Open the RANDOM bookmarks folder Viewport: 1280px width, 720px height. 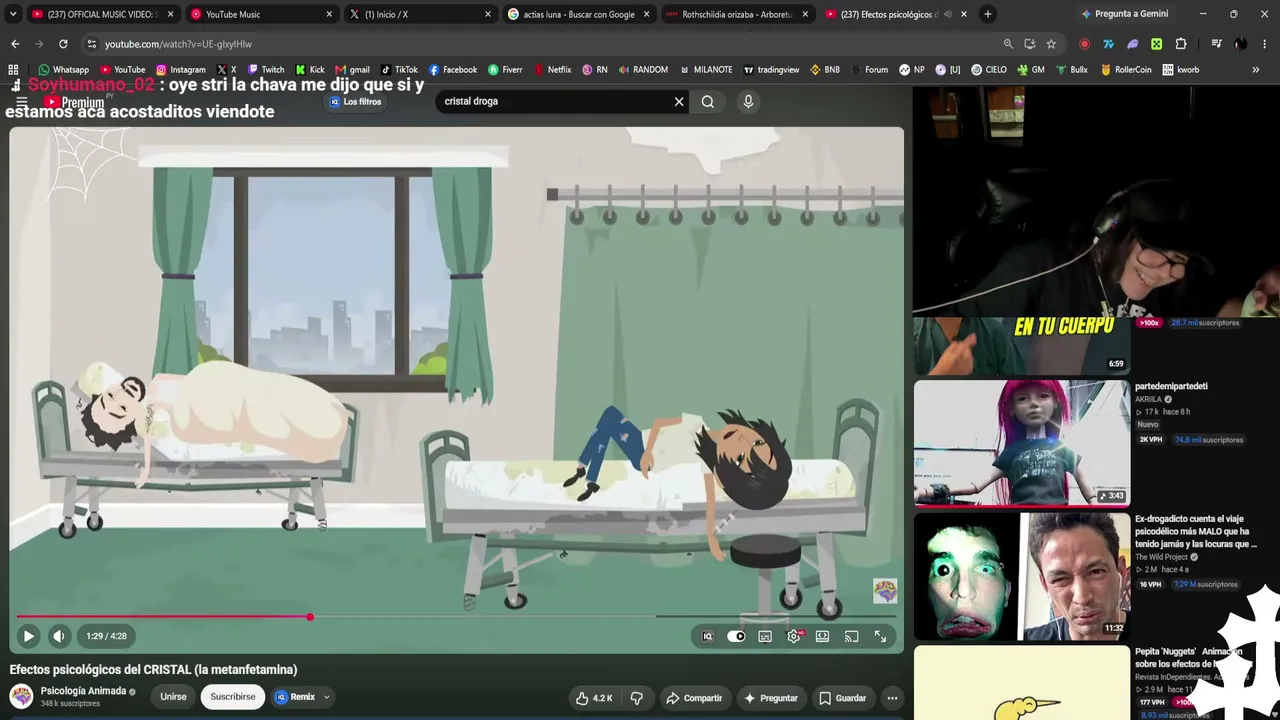(643, 70)
